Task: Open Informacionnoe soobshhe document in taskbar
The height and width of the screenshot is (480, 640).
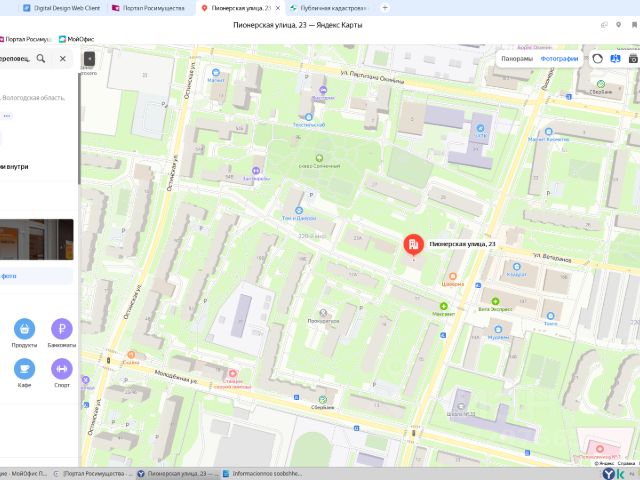Action: [263, 473]
